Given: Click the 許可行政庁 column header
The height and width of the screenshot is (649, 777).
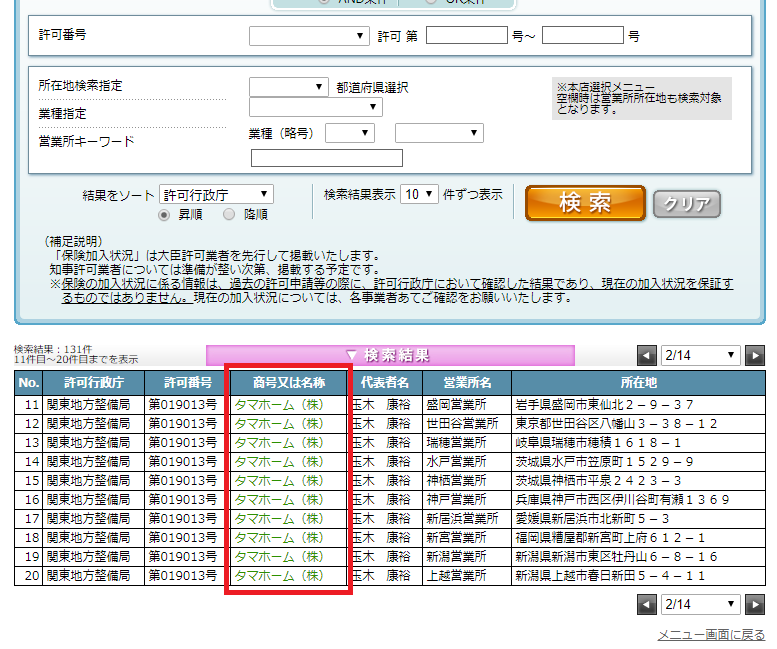Looking at the screenshot, I should (94, 382).
